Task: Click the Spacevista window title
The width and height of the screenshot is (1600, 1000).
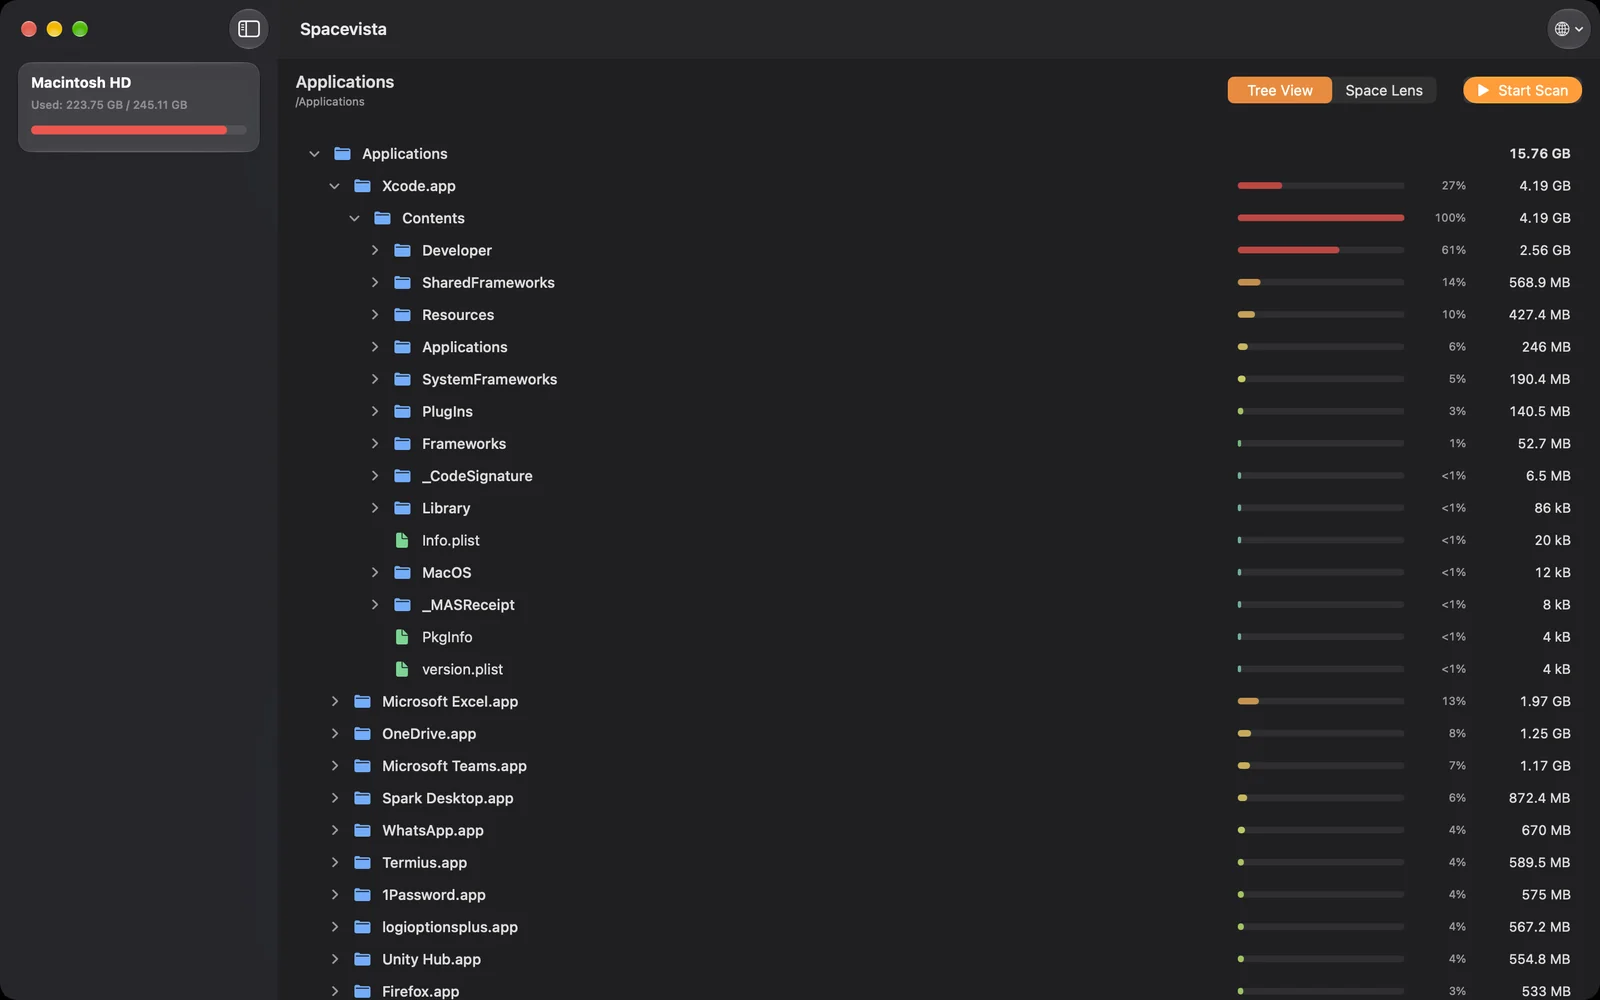Action: pyautogui.click(x=343, y=29)
